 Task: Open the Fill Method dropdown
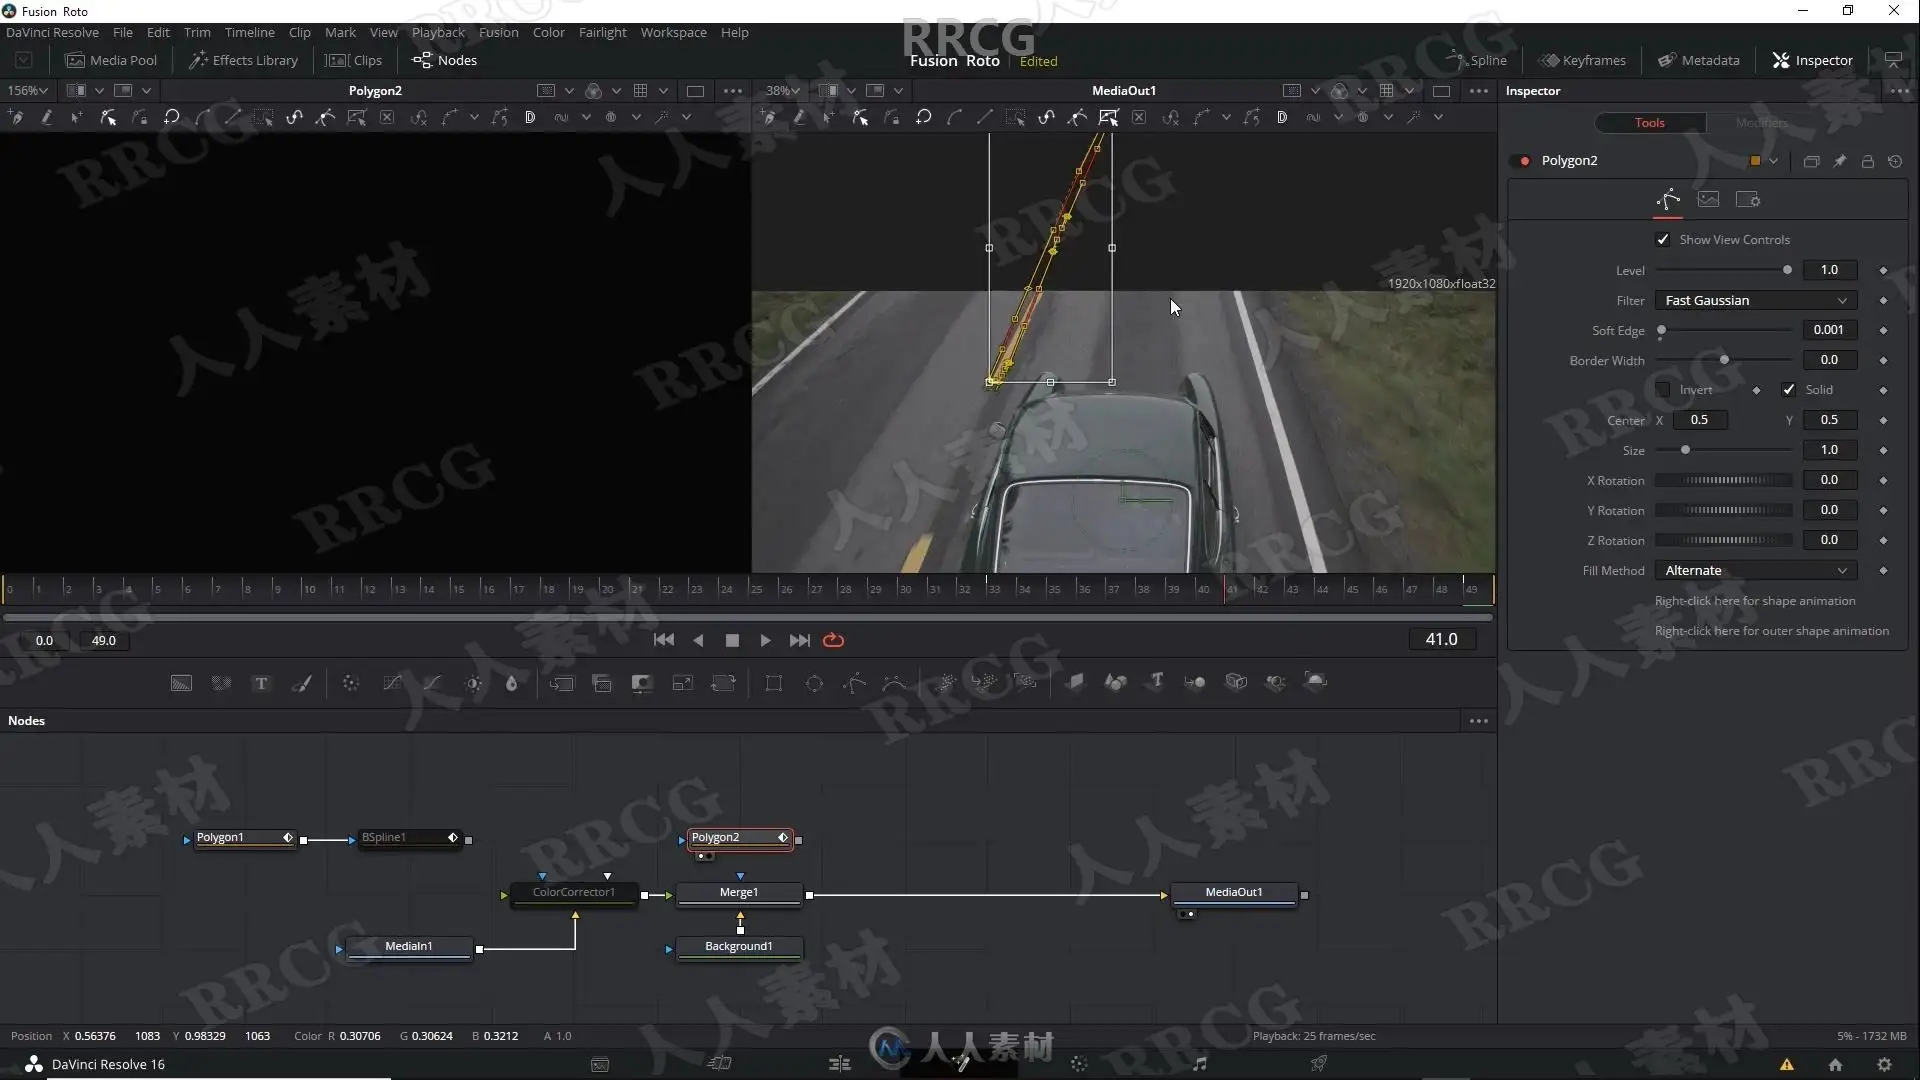click(x=1755, y=570)
